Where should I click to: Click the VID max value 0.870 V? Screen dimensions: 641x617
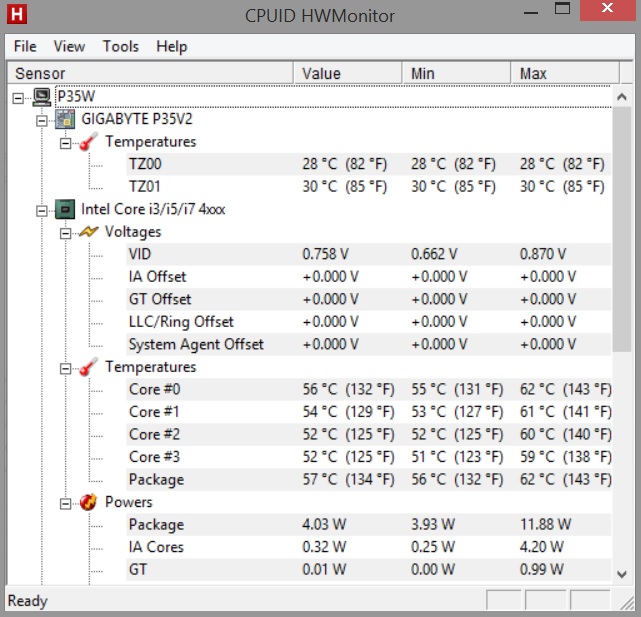pos(543,254)
